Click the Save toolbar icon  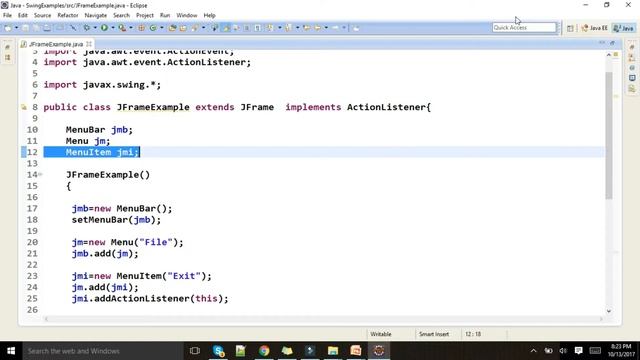pos(25,28)
